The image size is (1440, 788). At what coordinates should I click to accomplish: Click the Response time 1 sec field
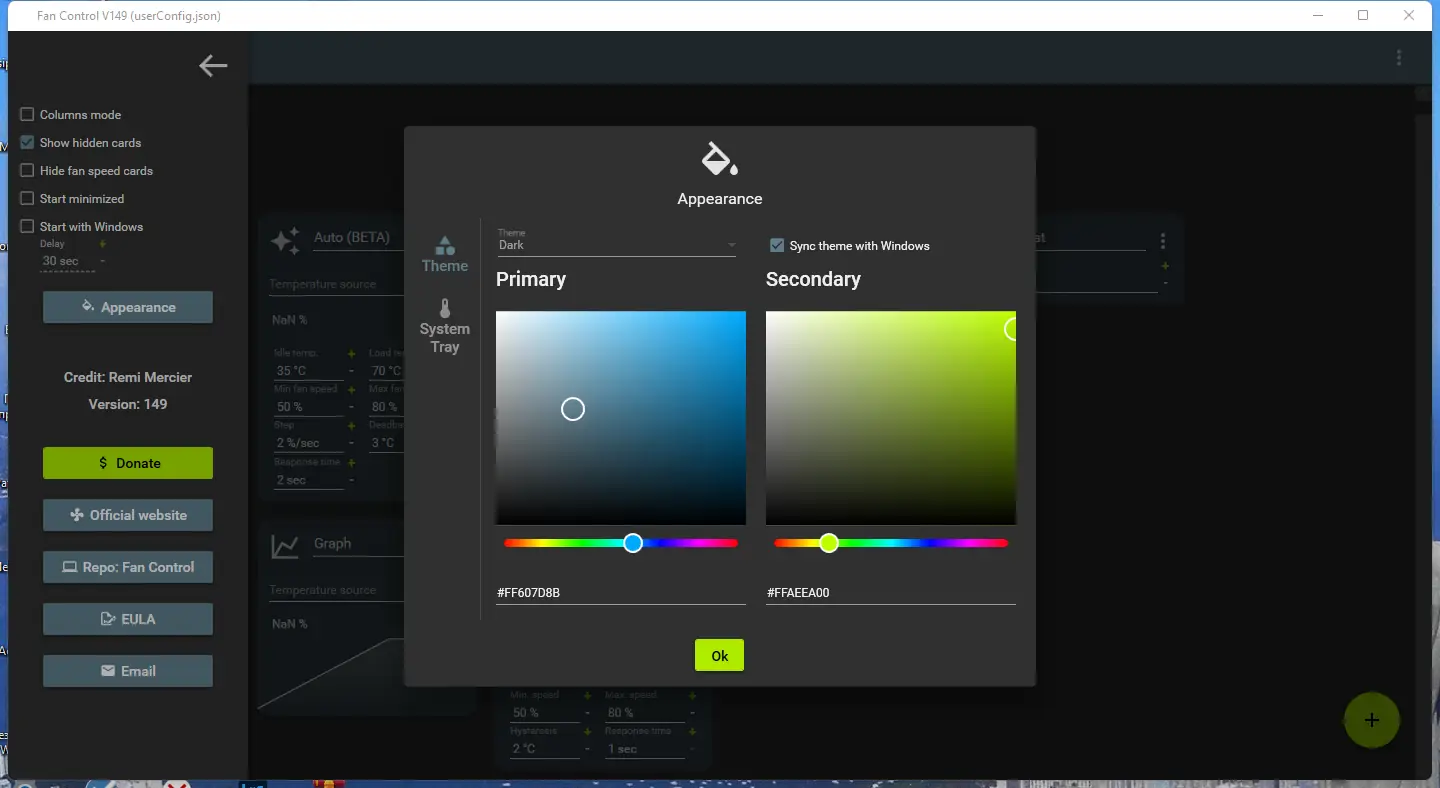pyautogui.click(x=645, y=749)
